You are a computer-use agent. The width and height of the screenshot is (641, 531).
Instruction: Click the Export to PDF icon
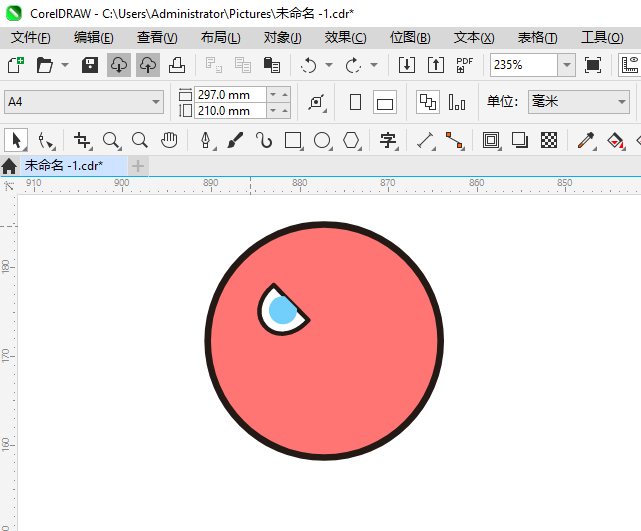(x=464, y=65)
